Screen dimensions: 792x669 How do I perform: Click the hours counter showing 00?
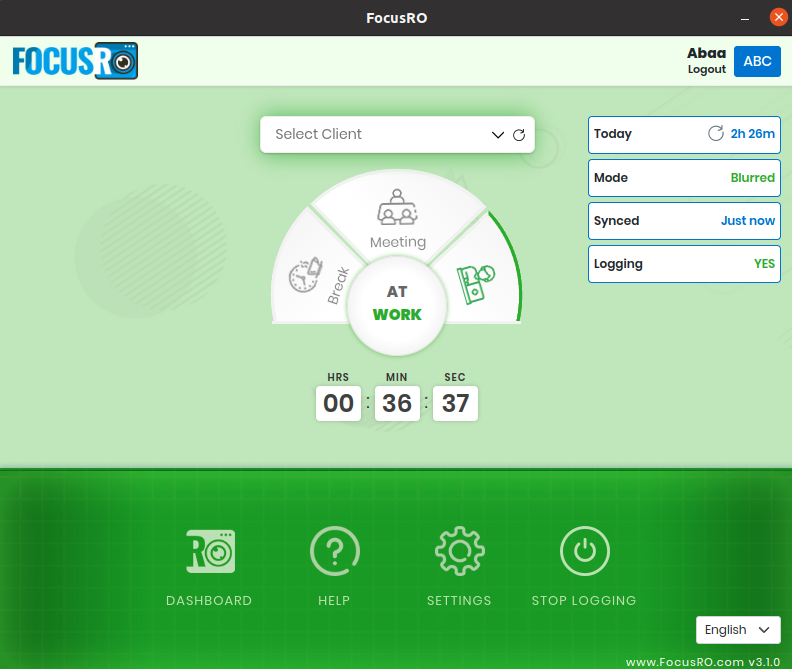click(x=338, y=403)
